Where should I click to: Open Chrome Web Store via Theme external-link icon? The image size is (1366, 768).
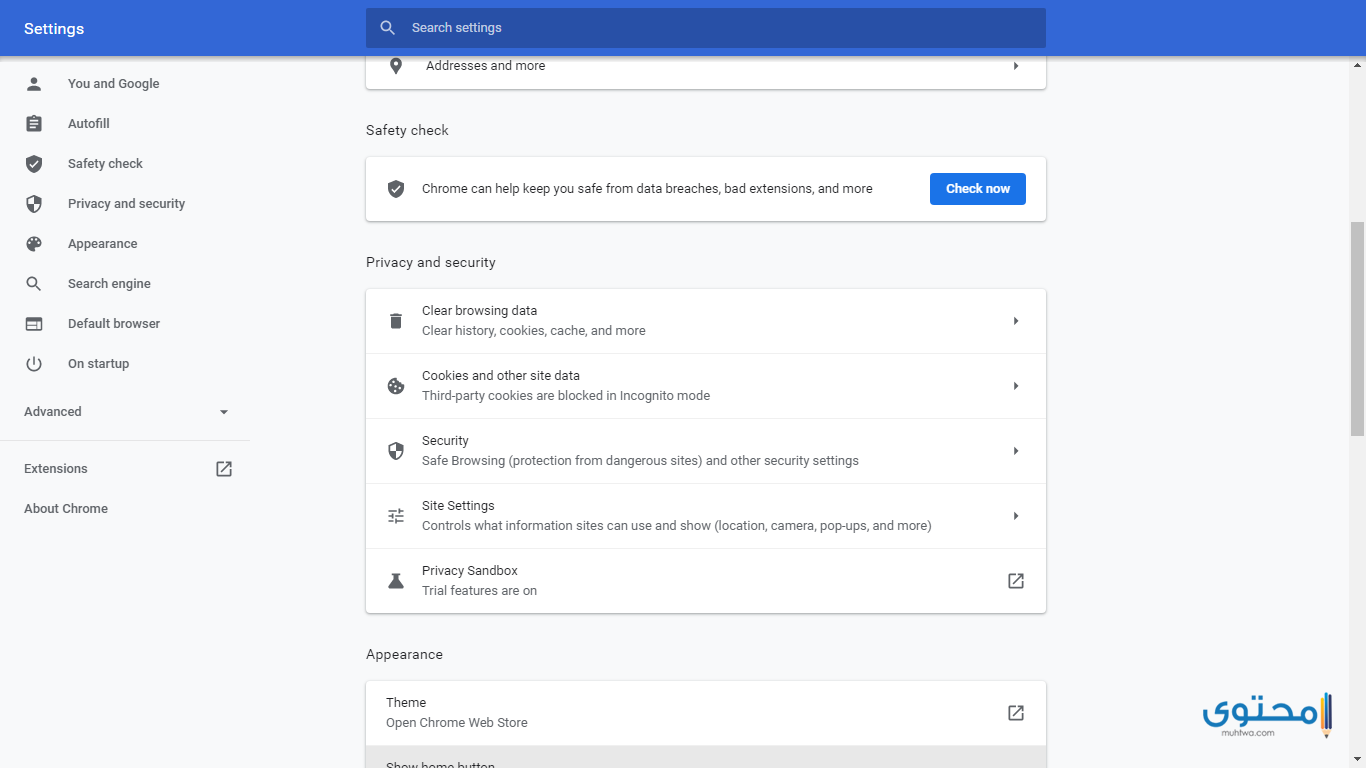point(1016,713)
